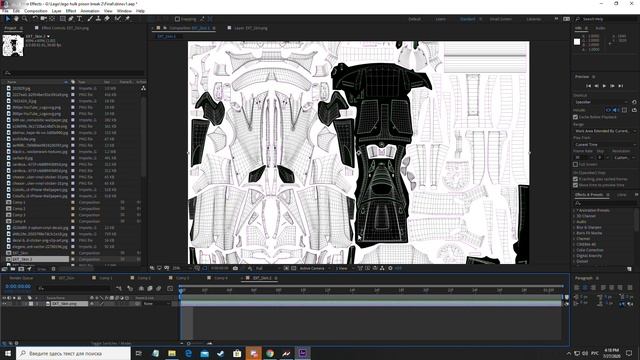This screenshot has height=360, width=640.
Task: Toggle 'If caching, play cached frames' checkbox
Action: [576, 179]
